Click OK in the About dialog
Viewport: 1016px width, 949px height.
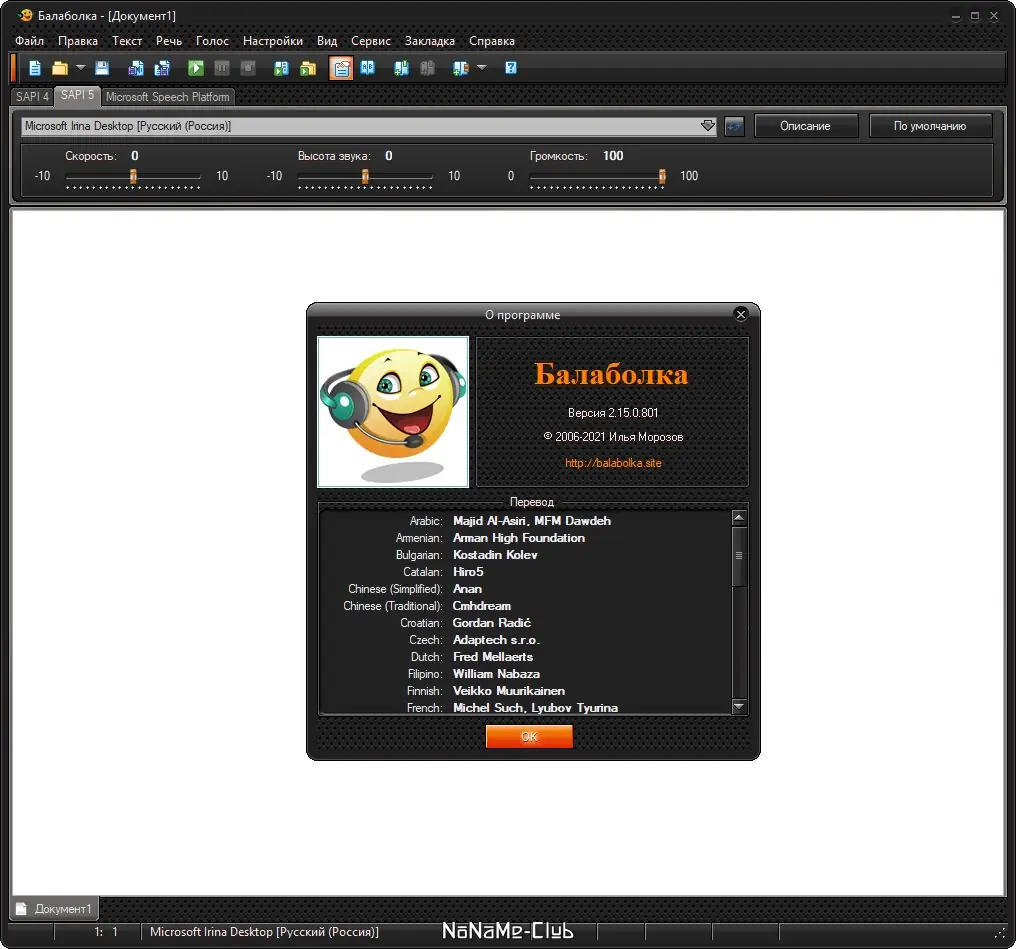coord(529,737)
